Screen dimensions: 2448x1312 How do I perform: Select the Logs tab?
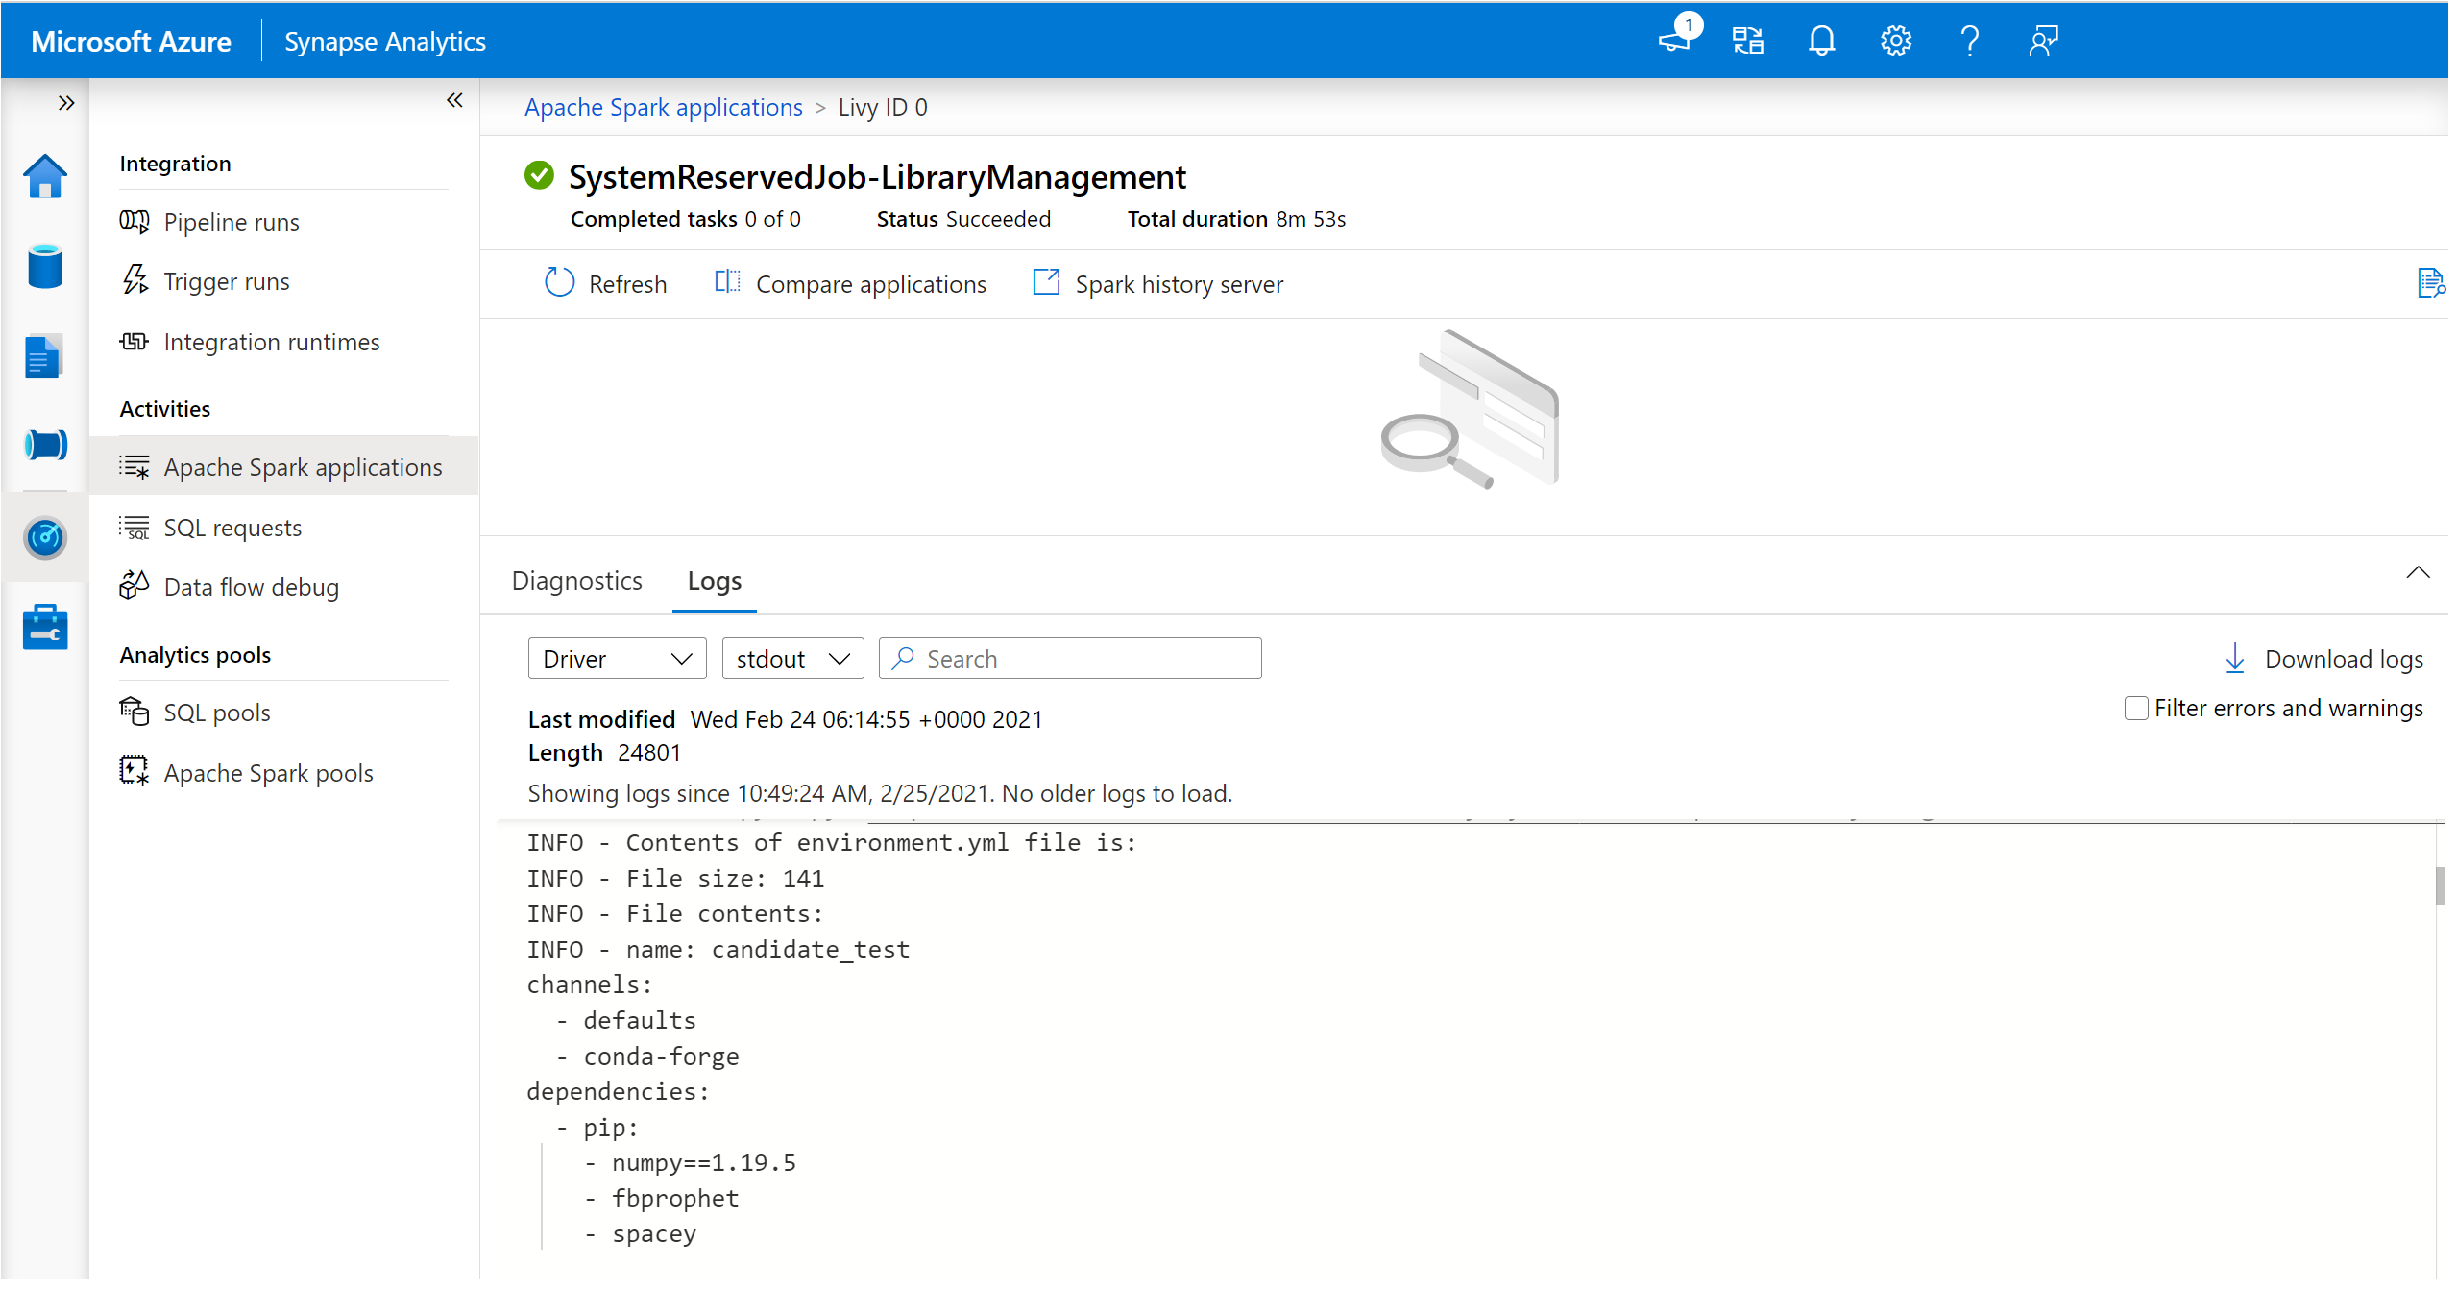714,581
